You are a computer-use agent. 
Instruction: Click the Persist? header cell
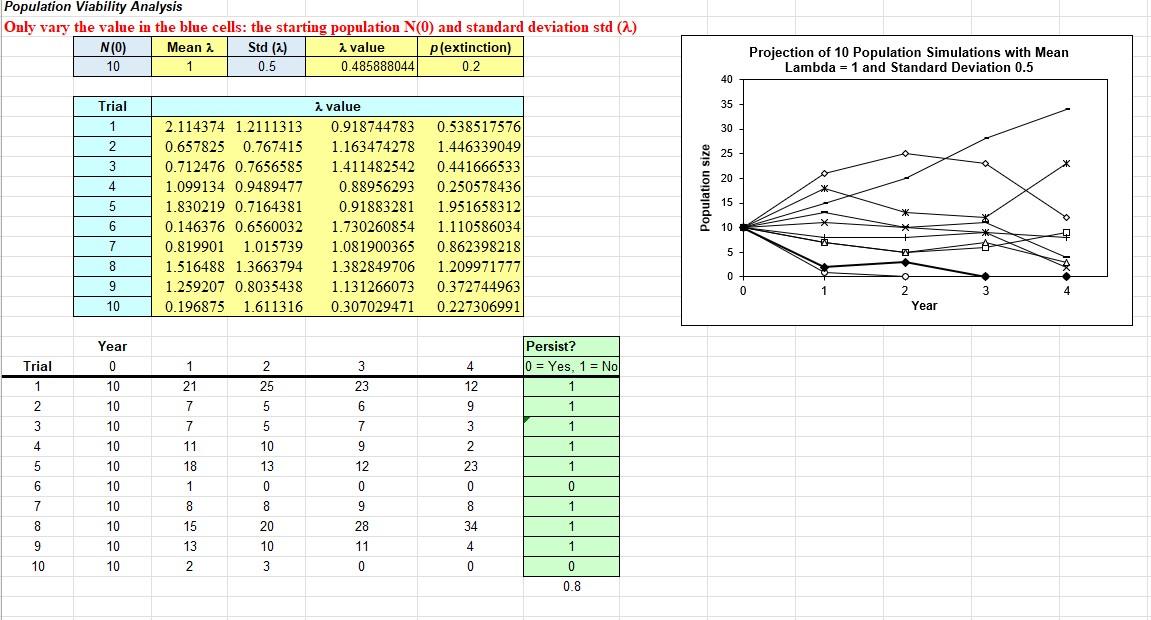(571, 346)
